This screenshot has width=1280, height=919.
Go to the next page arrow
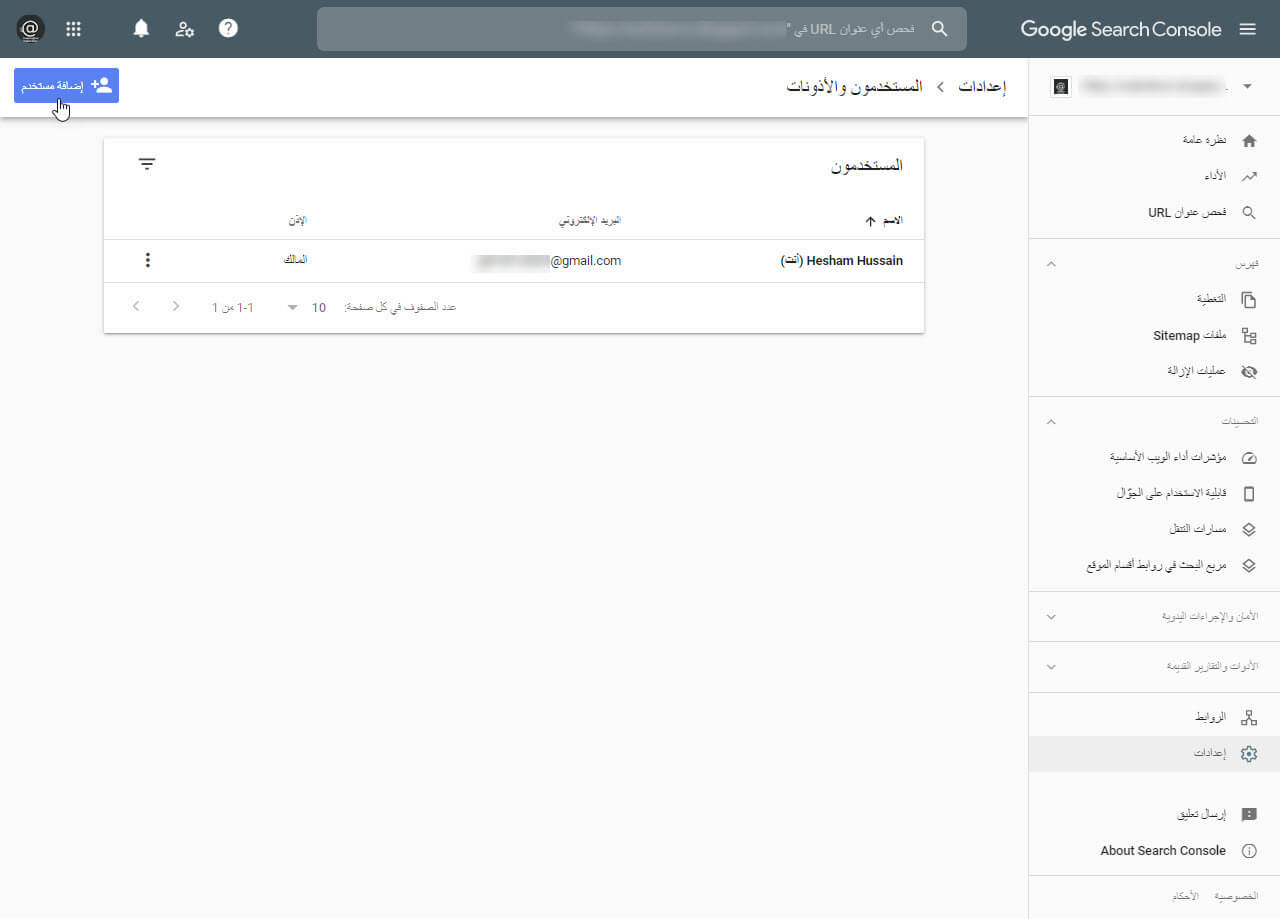176,306
